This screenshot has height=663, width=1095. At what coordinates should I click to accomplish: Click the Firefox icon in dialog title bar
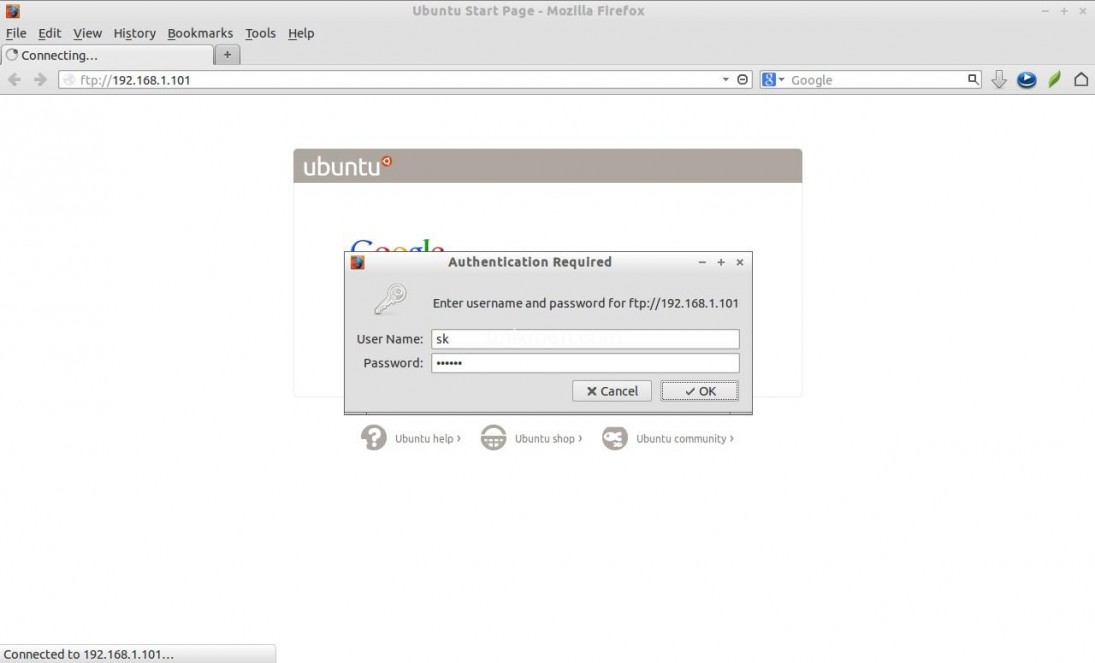[x=358, y=262]
